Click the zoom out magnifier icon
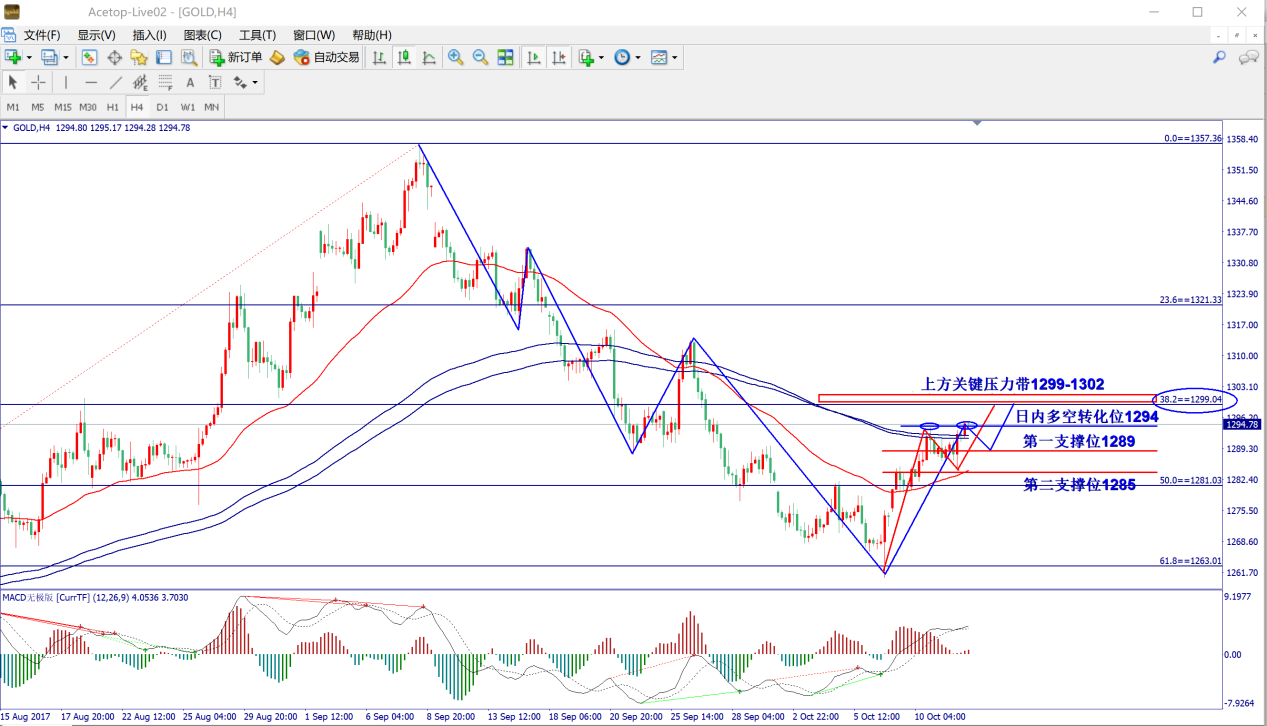This screenshot has height=726, width=1267. [x=480, y=58]
